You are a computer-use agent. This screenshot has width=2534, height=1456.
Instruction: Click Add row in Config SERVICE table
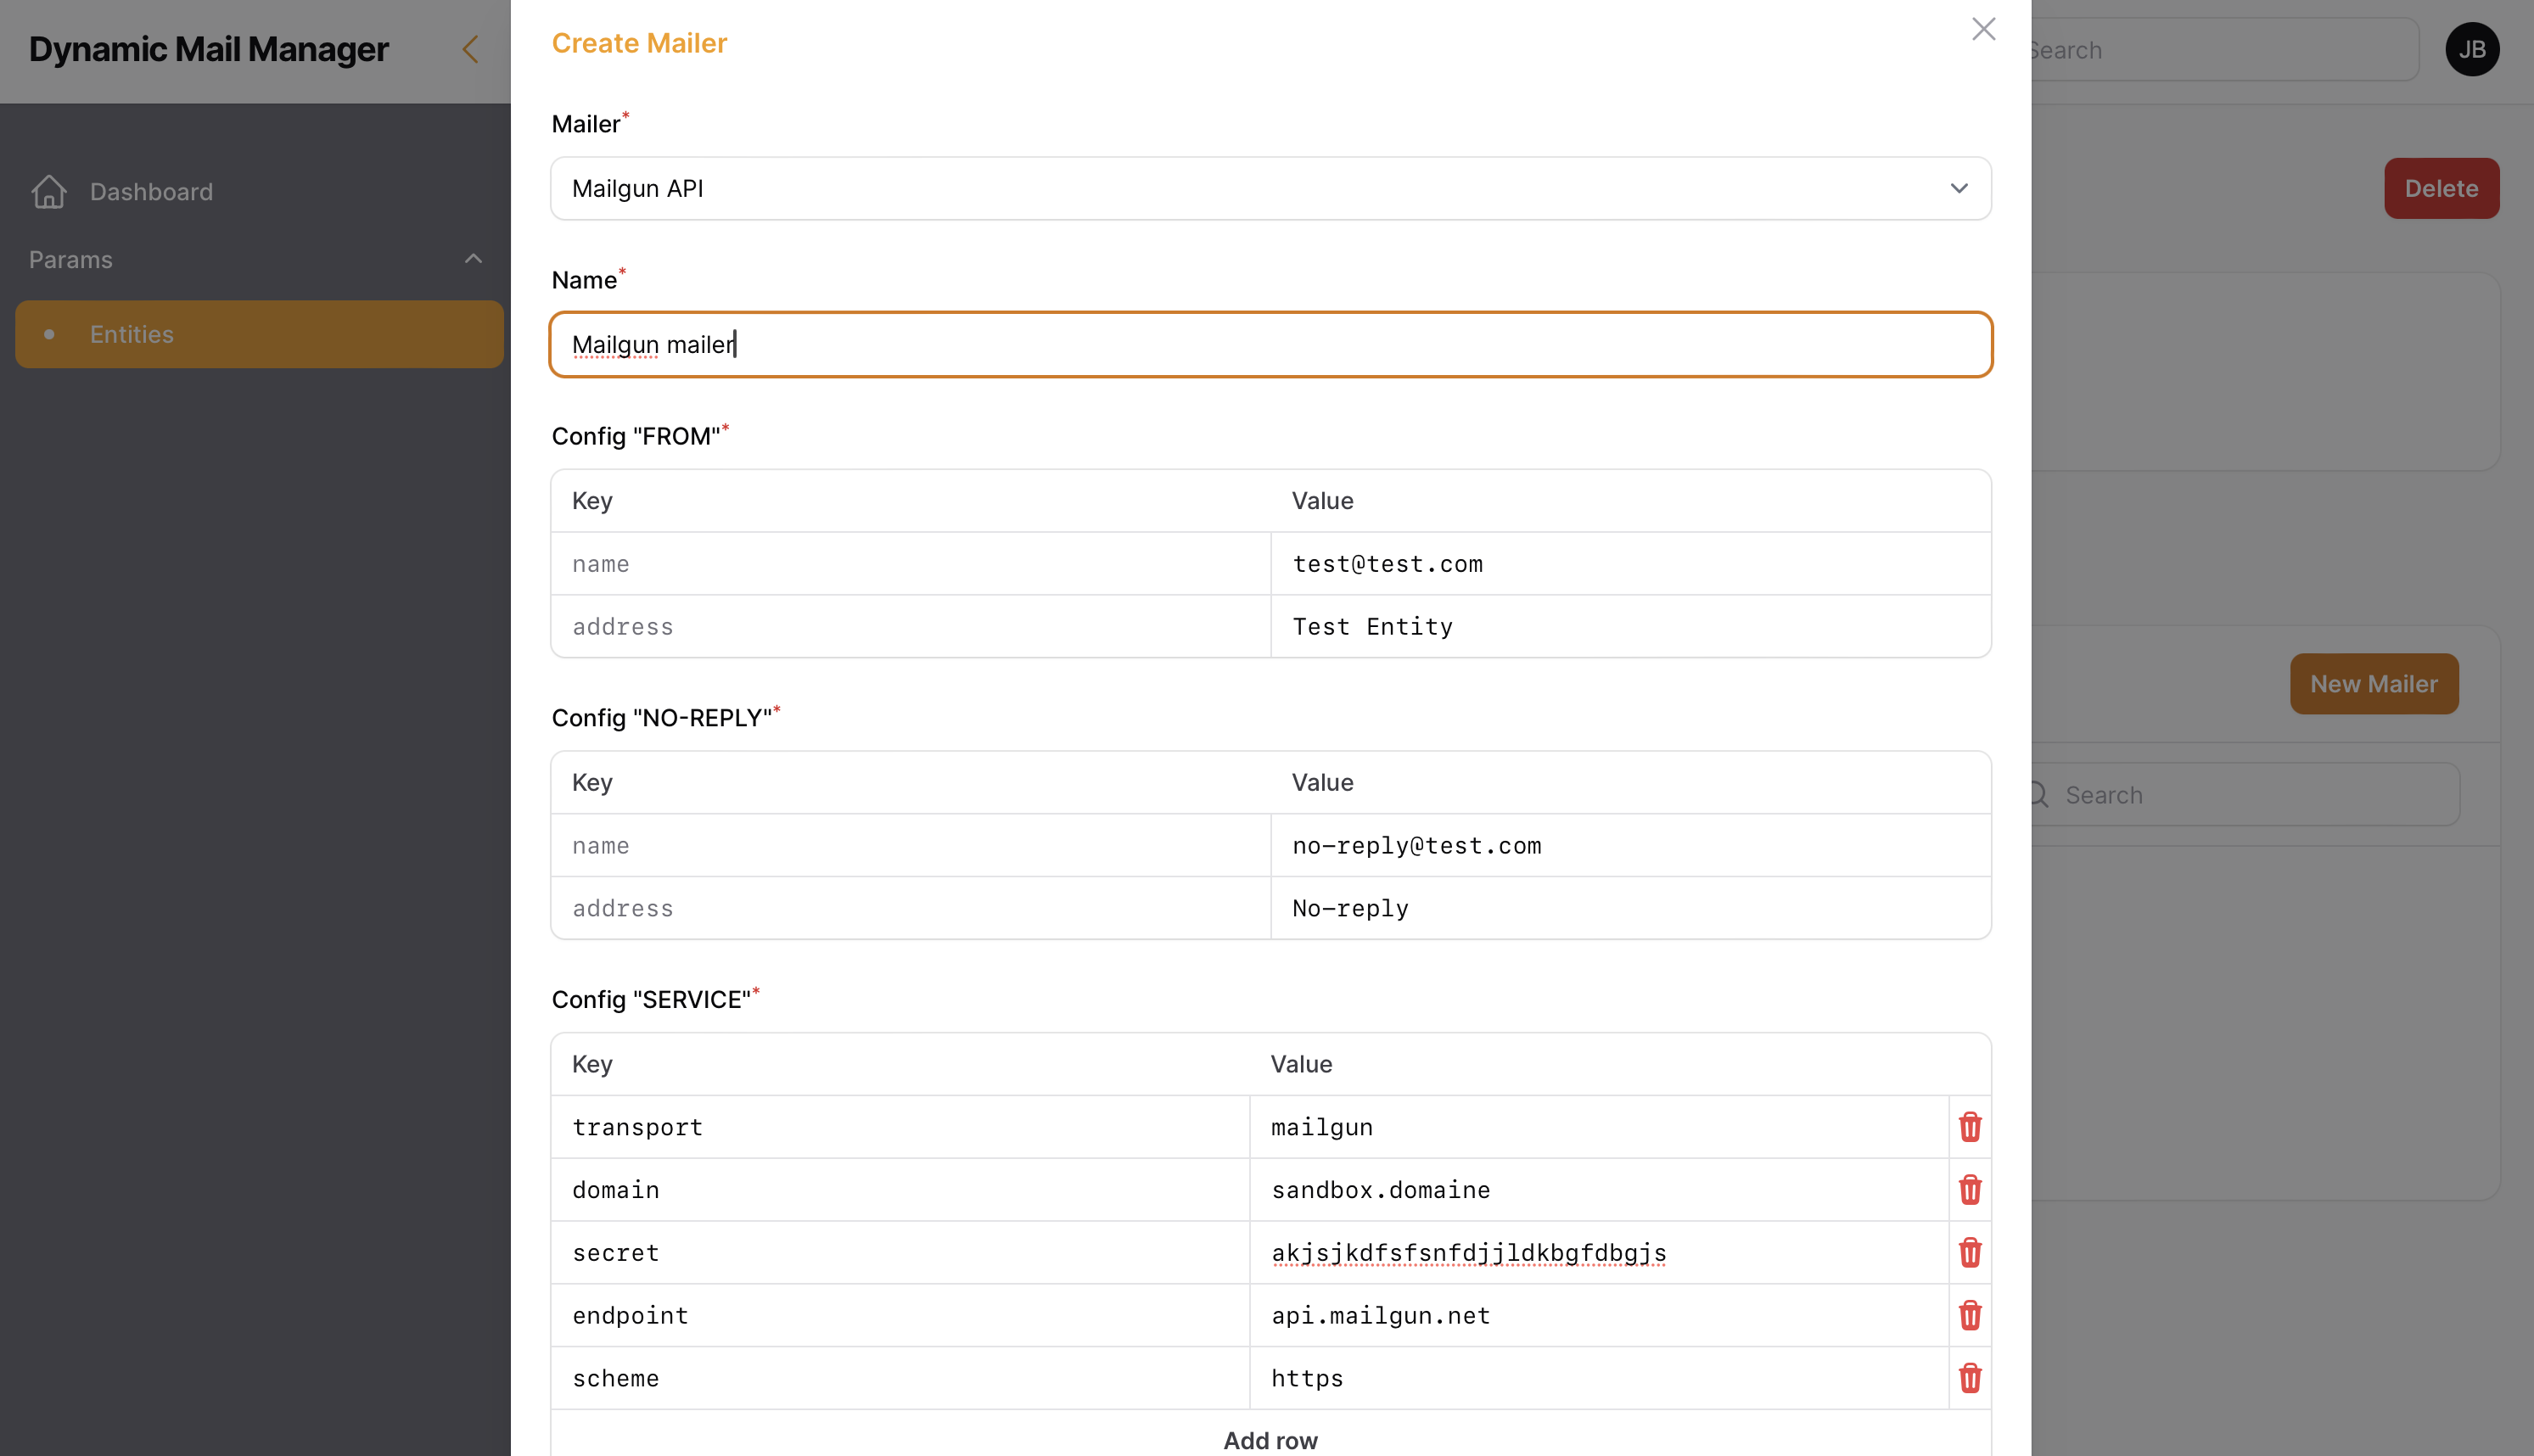coord(1270,1438)
